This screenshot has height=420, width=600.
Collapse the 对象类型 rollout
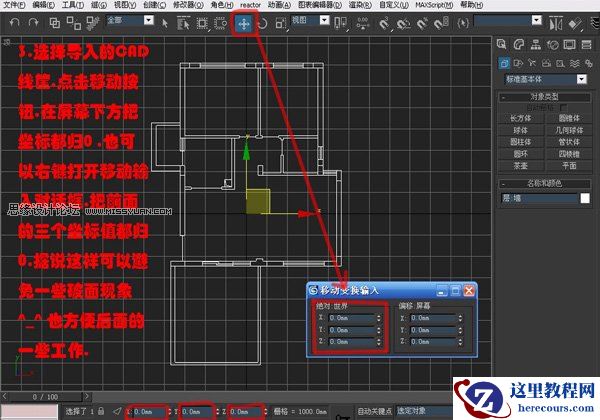coord(544,97)
